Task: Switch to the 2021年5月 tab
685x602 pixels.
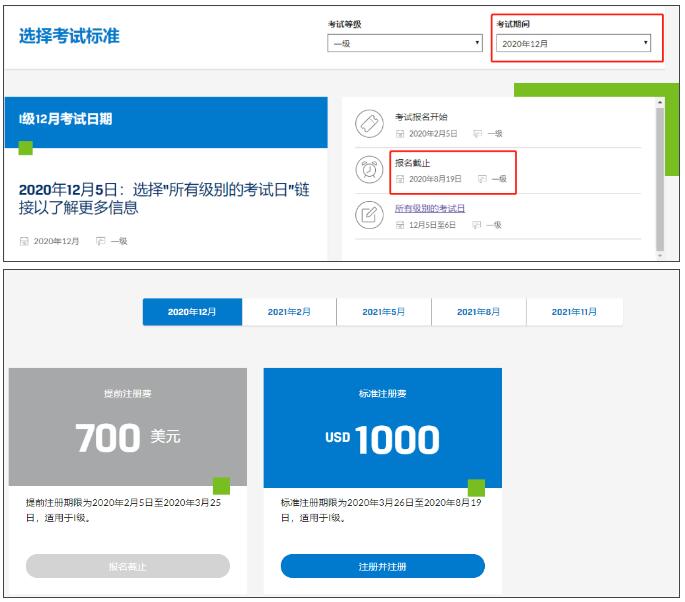Action: click(x=384, y=312)
